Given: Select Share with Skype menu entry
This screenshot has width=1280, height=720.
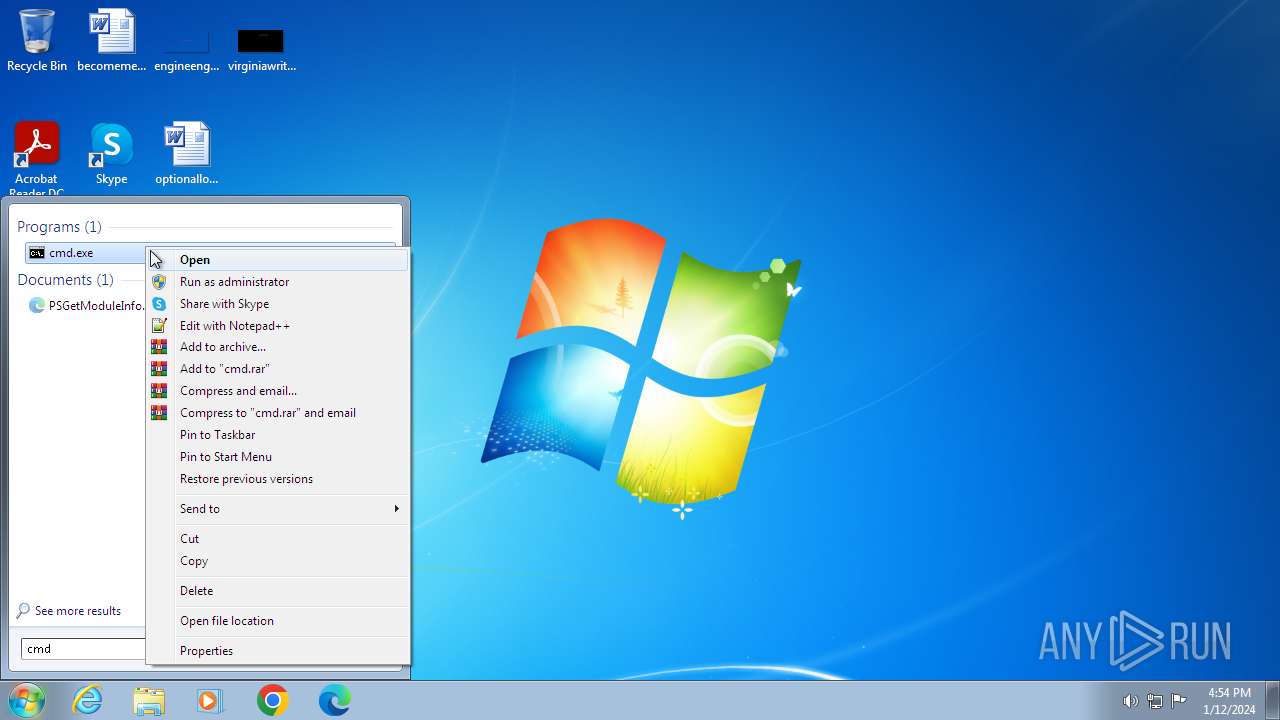Looking at the screenshot, I should pyautogui.click(x=278, y=304).
